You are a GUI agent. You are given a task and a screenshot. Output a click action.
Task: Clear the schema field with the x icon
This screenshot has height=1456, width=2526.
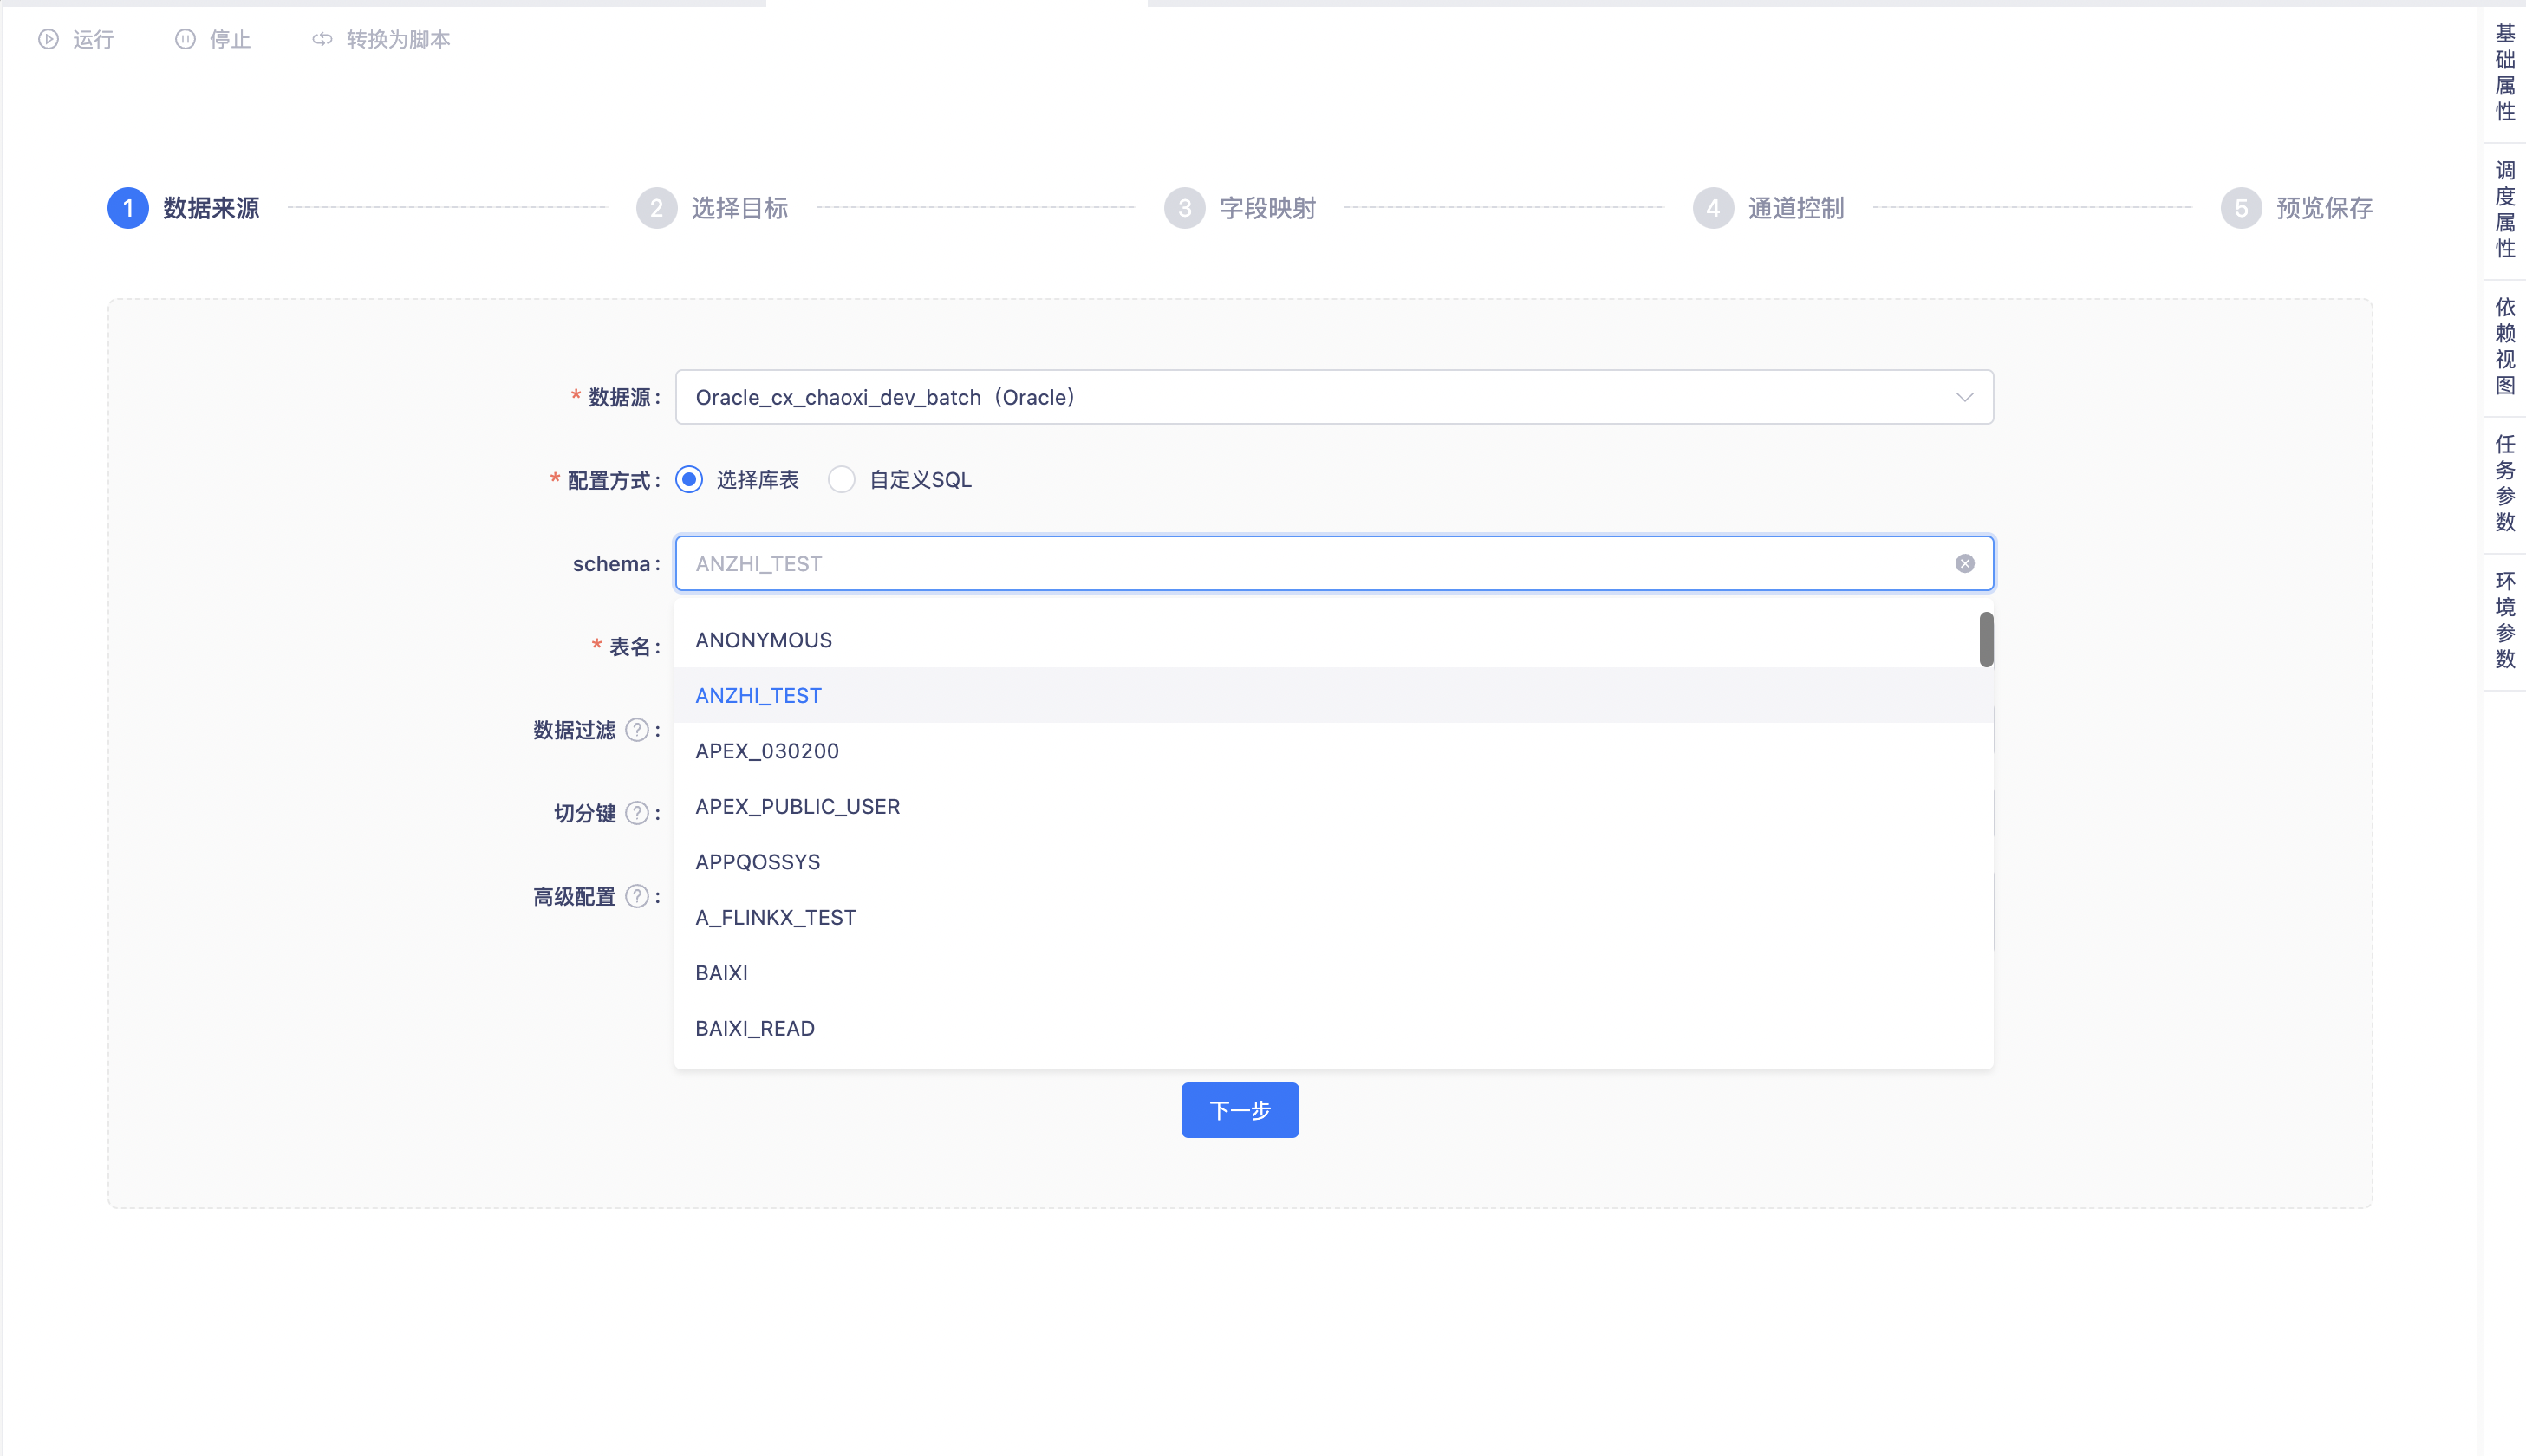[1964, 564]
